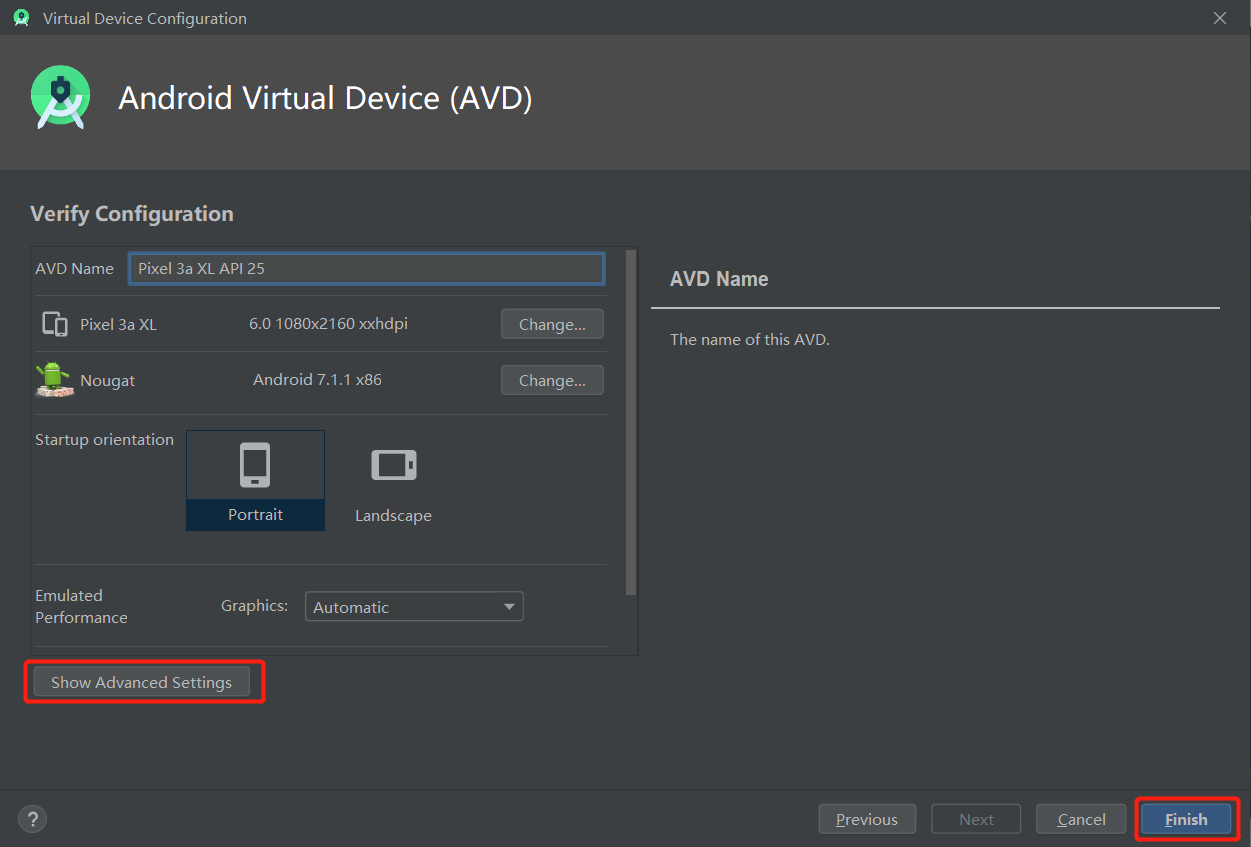
Task: Close the Virtual Device Configuration window
Action: [x=1220, y=18]
